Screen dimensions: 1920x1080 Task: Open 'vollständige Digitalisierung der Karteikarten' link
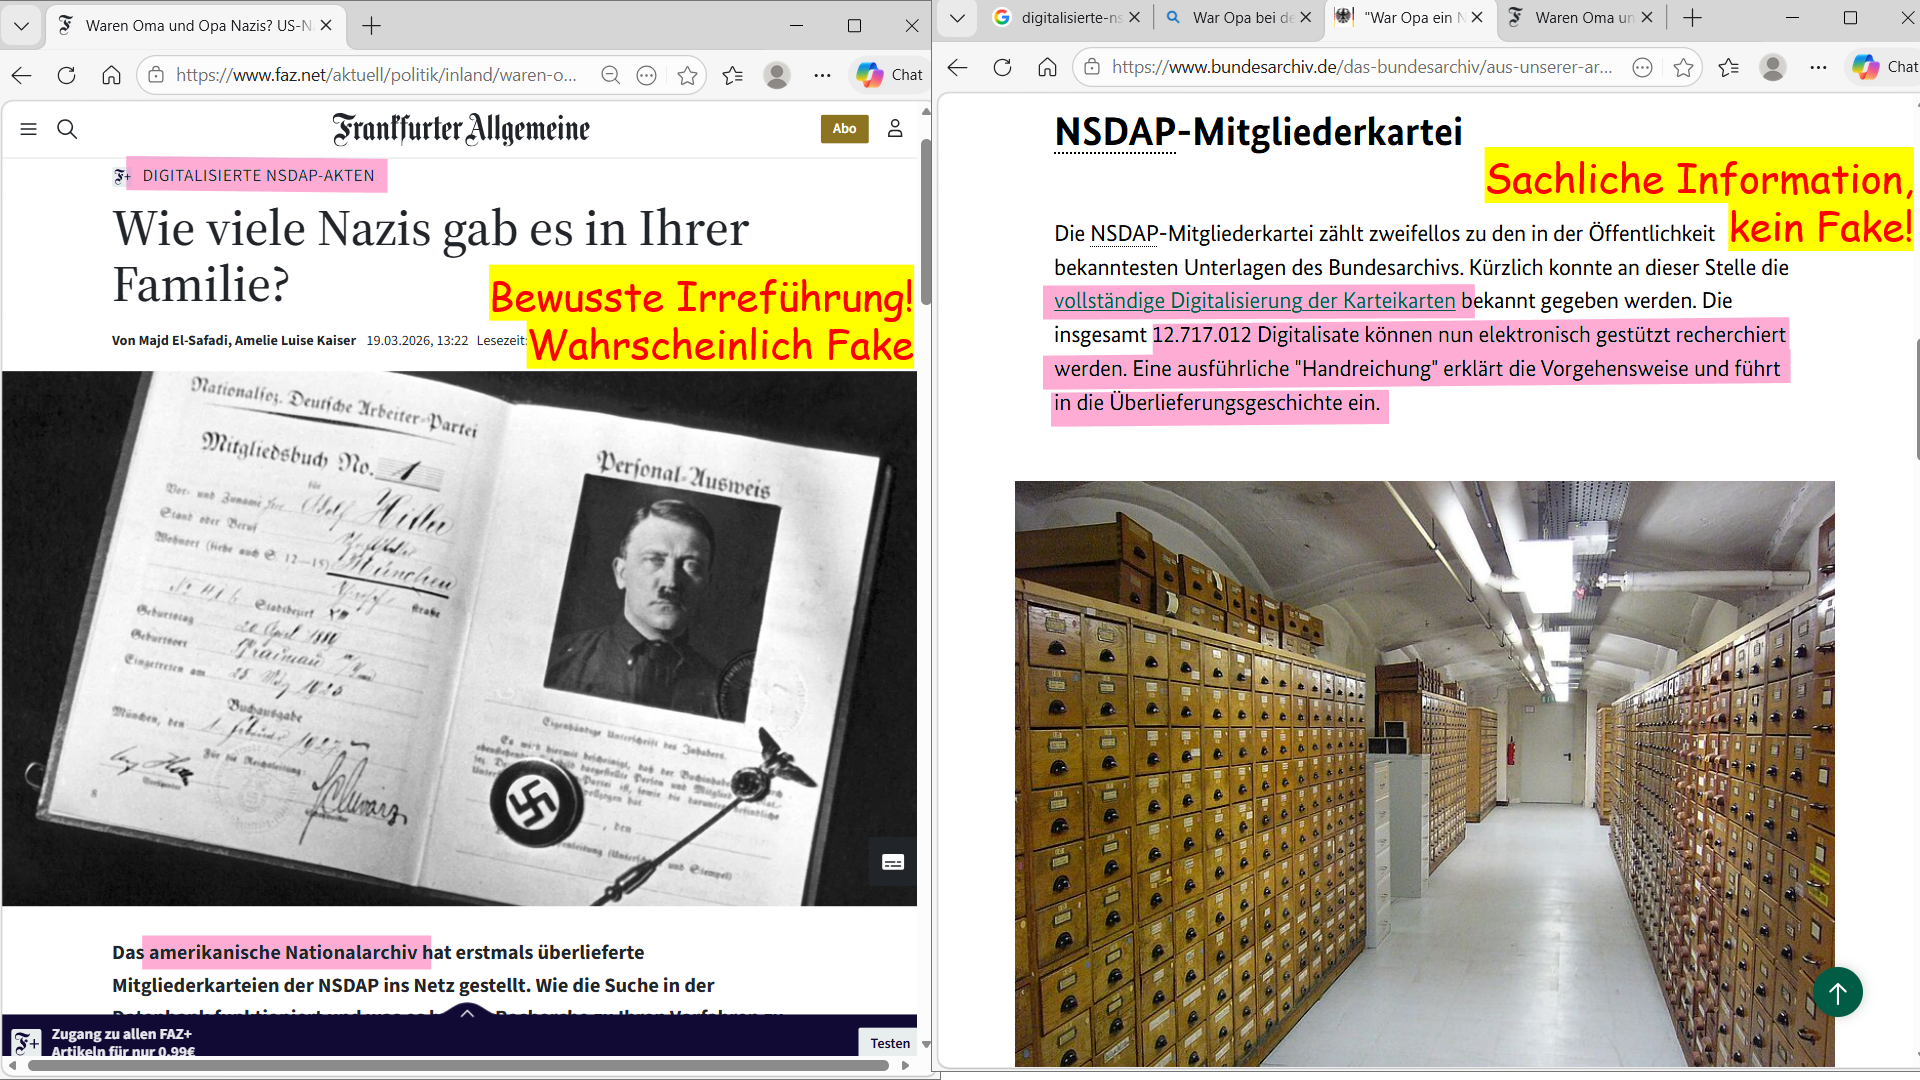coord(1254,301)
